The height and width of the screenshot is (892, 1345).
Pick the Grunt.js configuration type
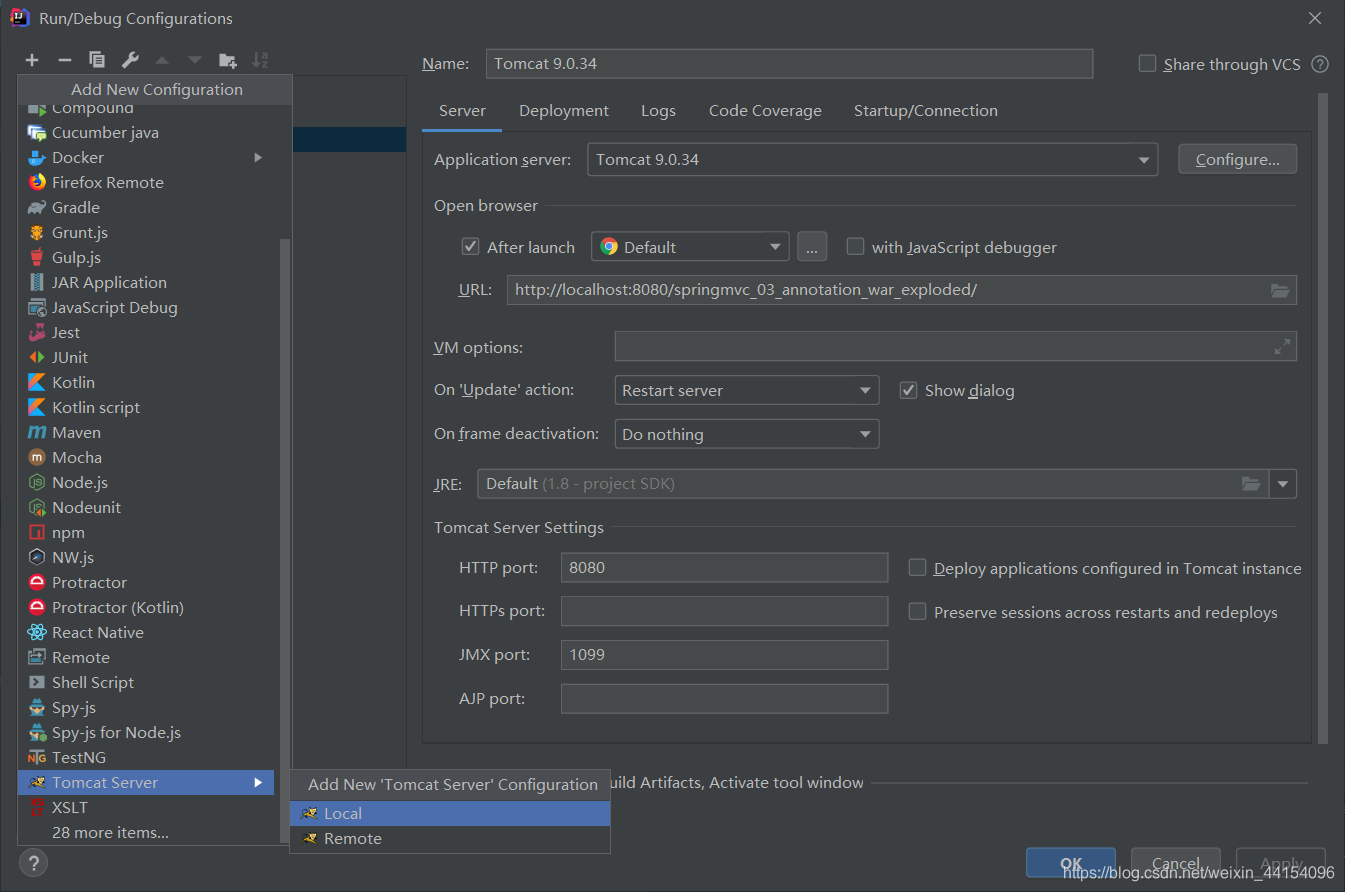click(146, 232)
